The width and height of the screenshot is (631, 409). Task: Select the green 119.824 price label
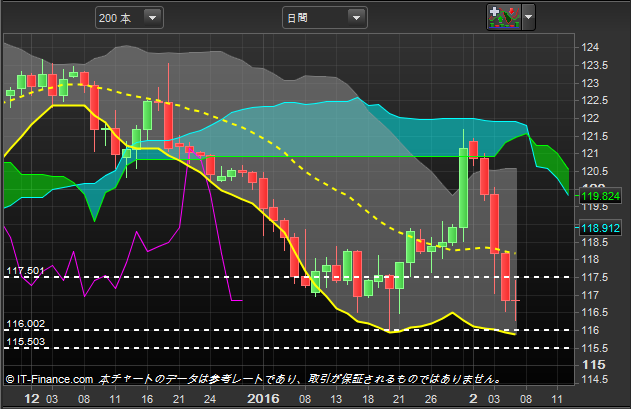click(600, 196)
